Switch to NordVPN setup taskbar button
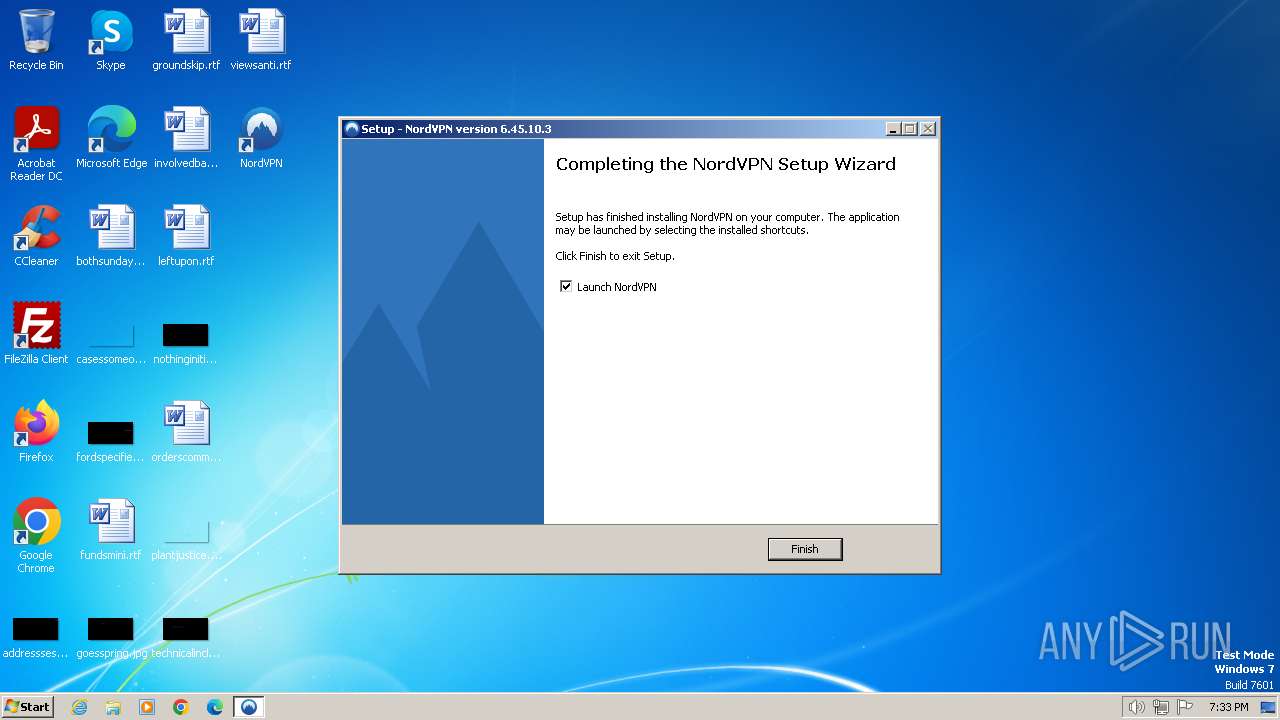Viewport: 1280px width, 720px height. tap(249, 707)
